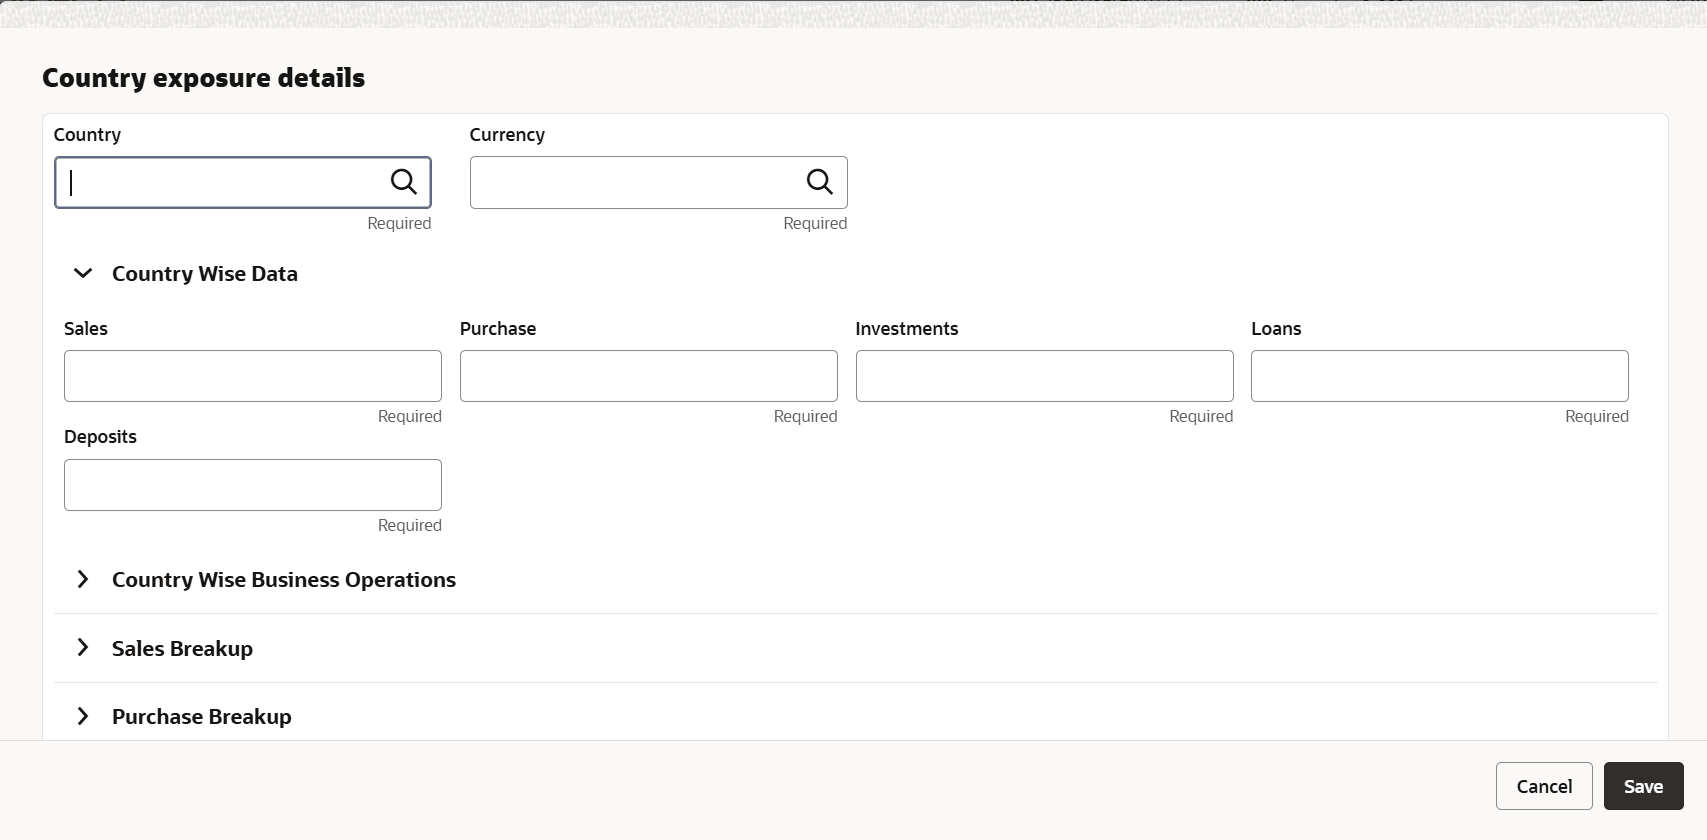The width and height of the screenshot is (1707, 840).
Task: Select the Country Wise Data heading text
Action: point(205,274)
